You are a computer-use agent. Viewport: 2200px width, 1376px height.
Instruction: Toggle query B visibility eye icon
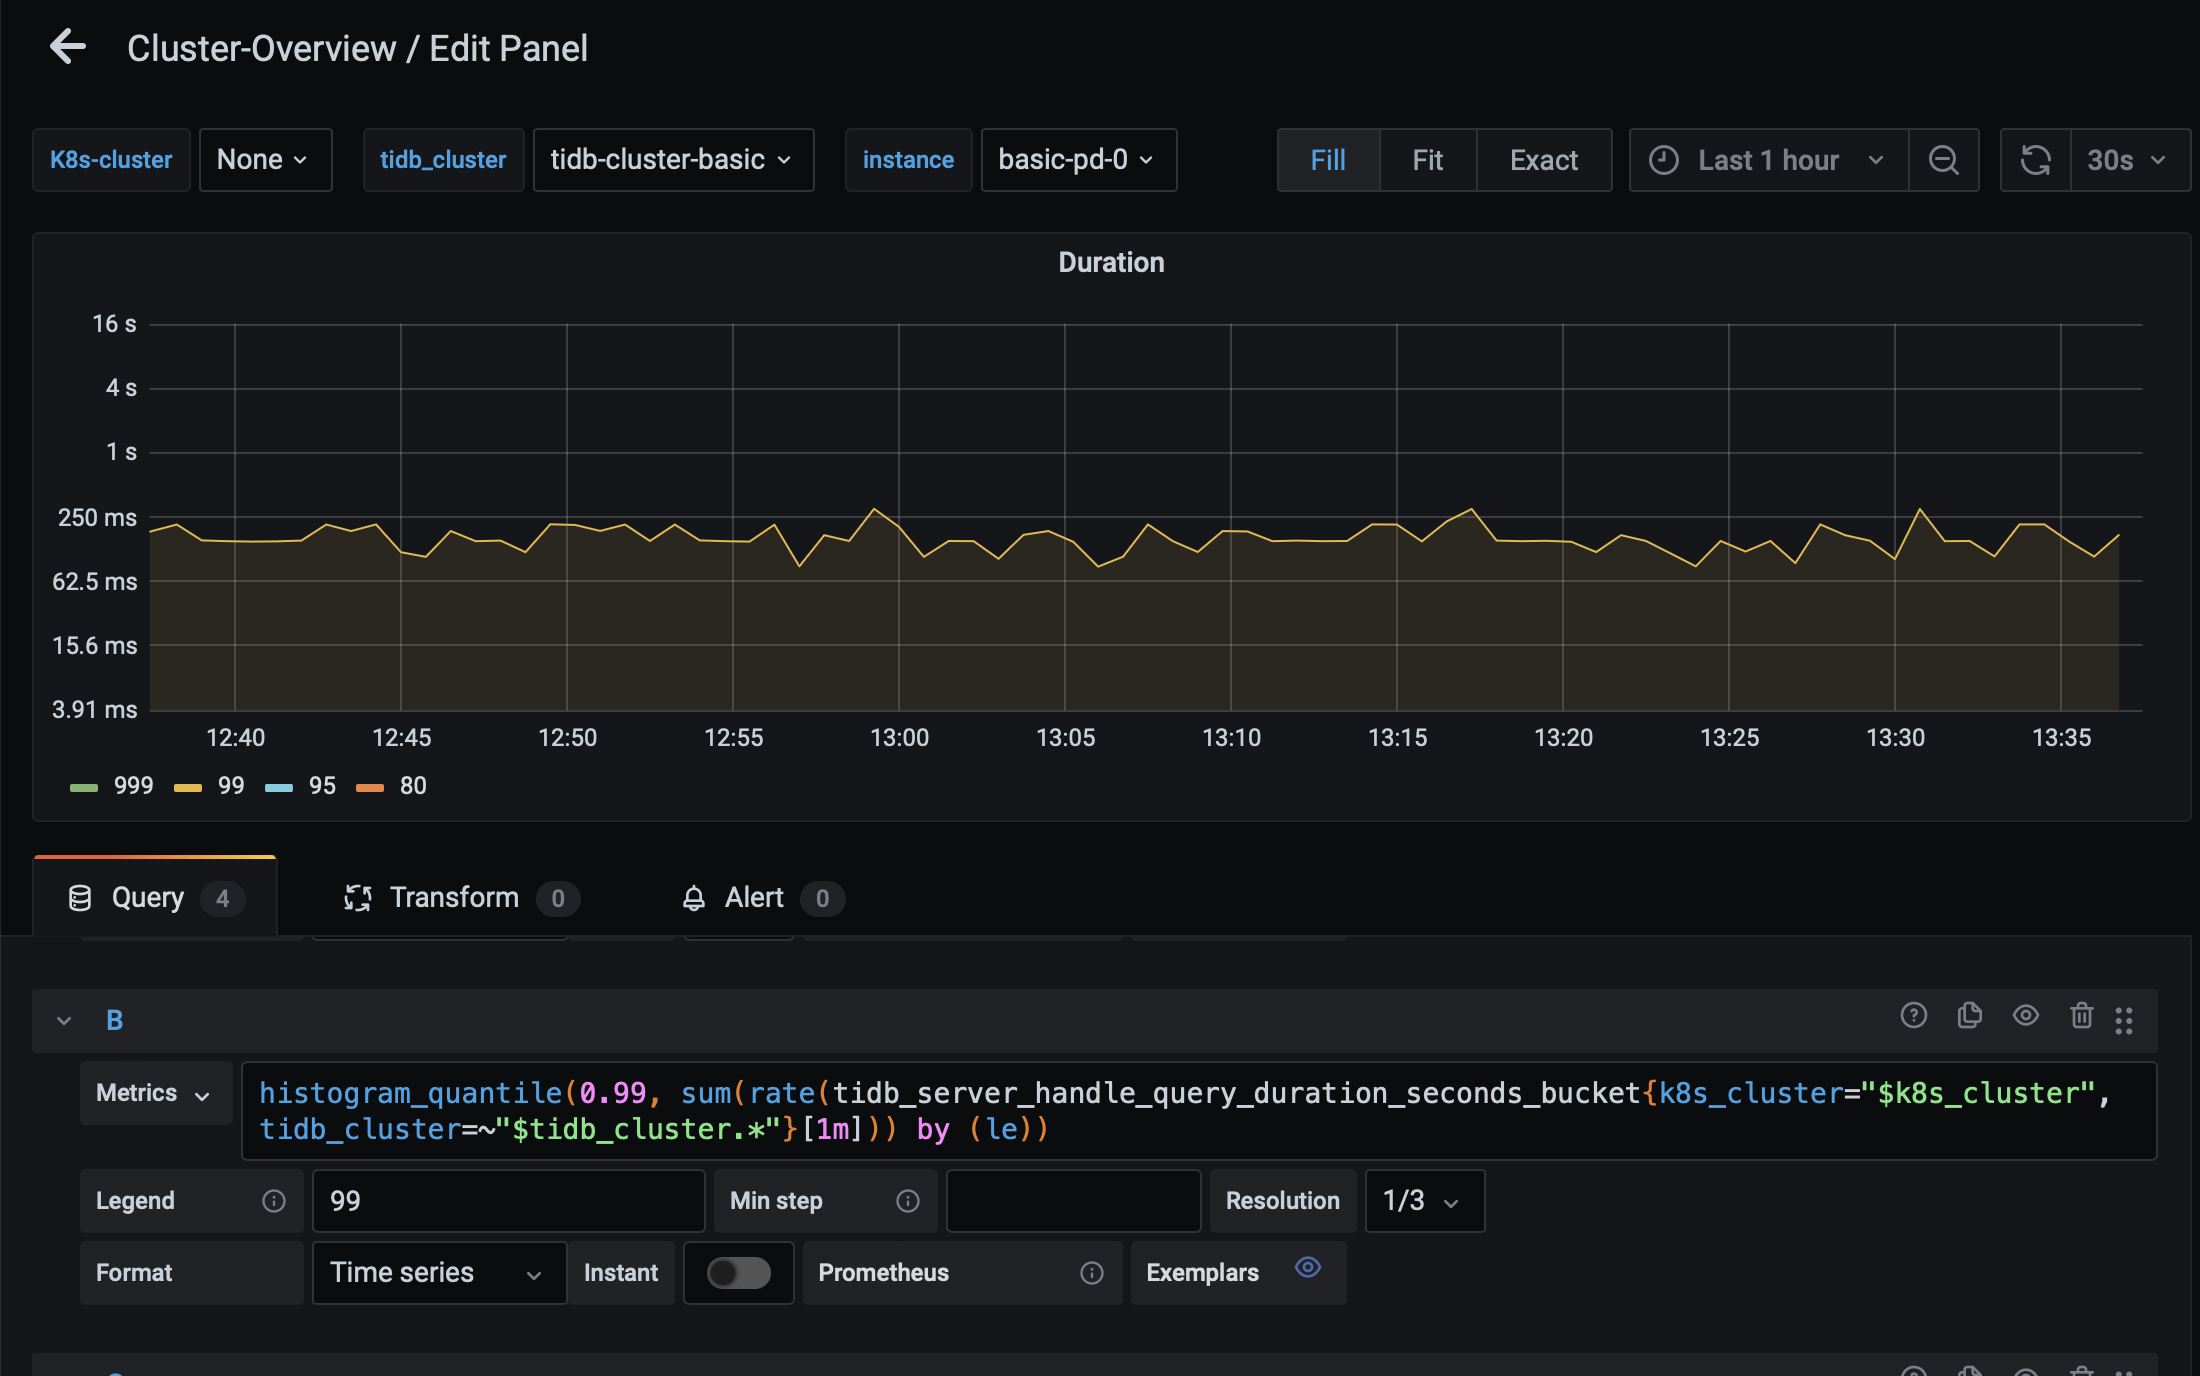[x=2025, y=1016]
